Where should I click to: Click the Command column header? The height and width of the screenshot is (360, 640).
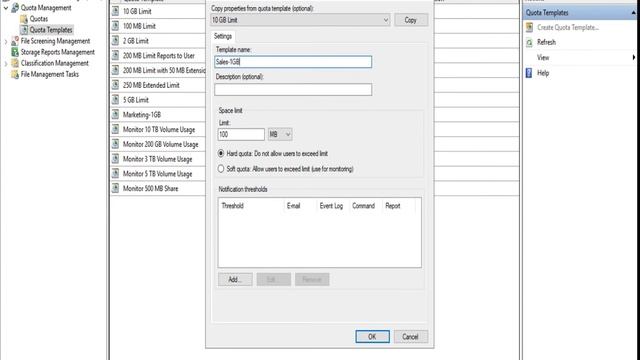[363, 206]
